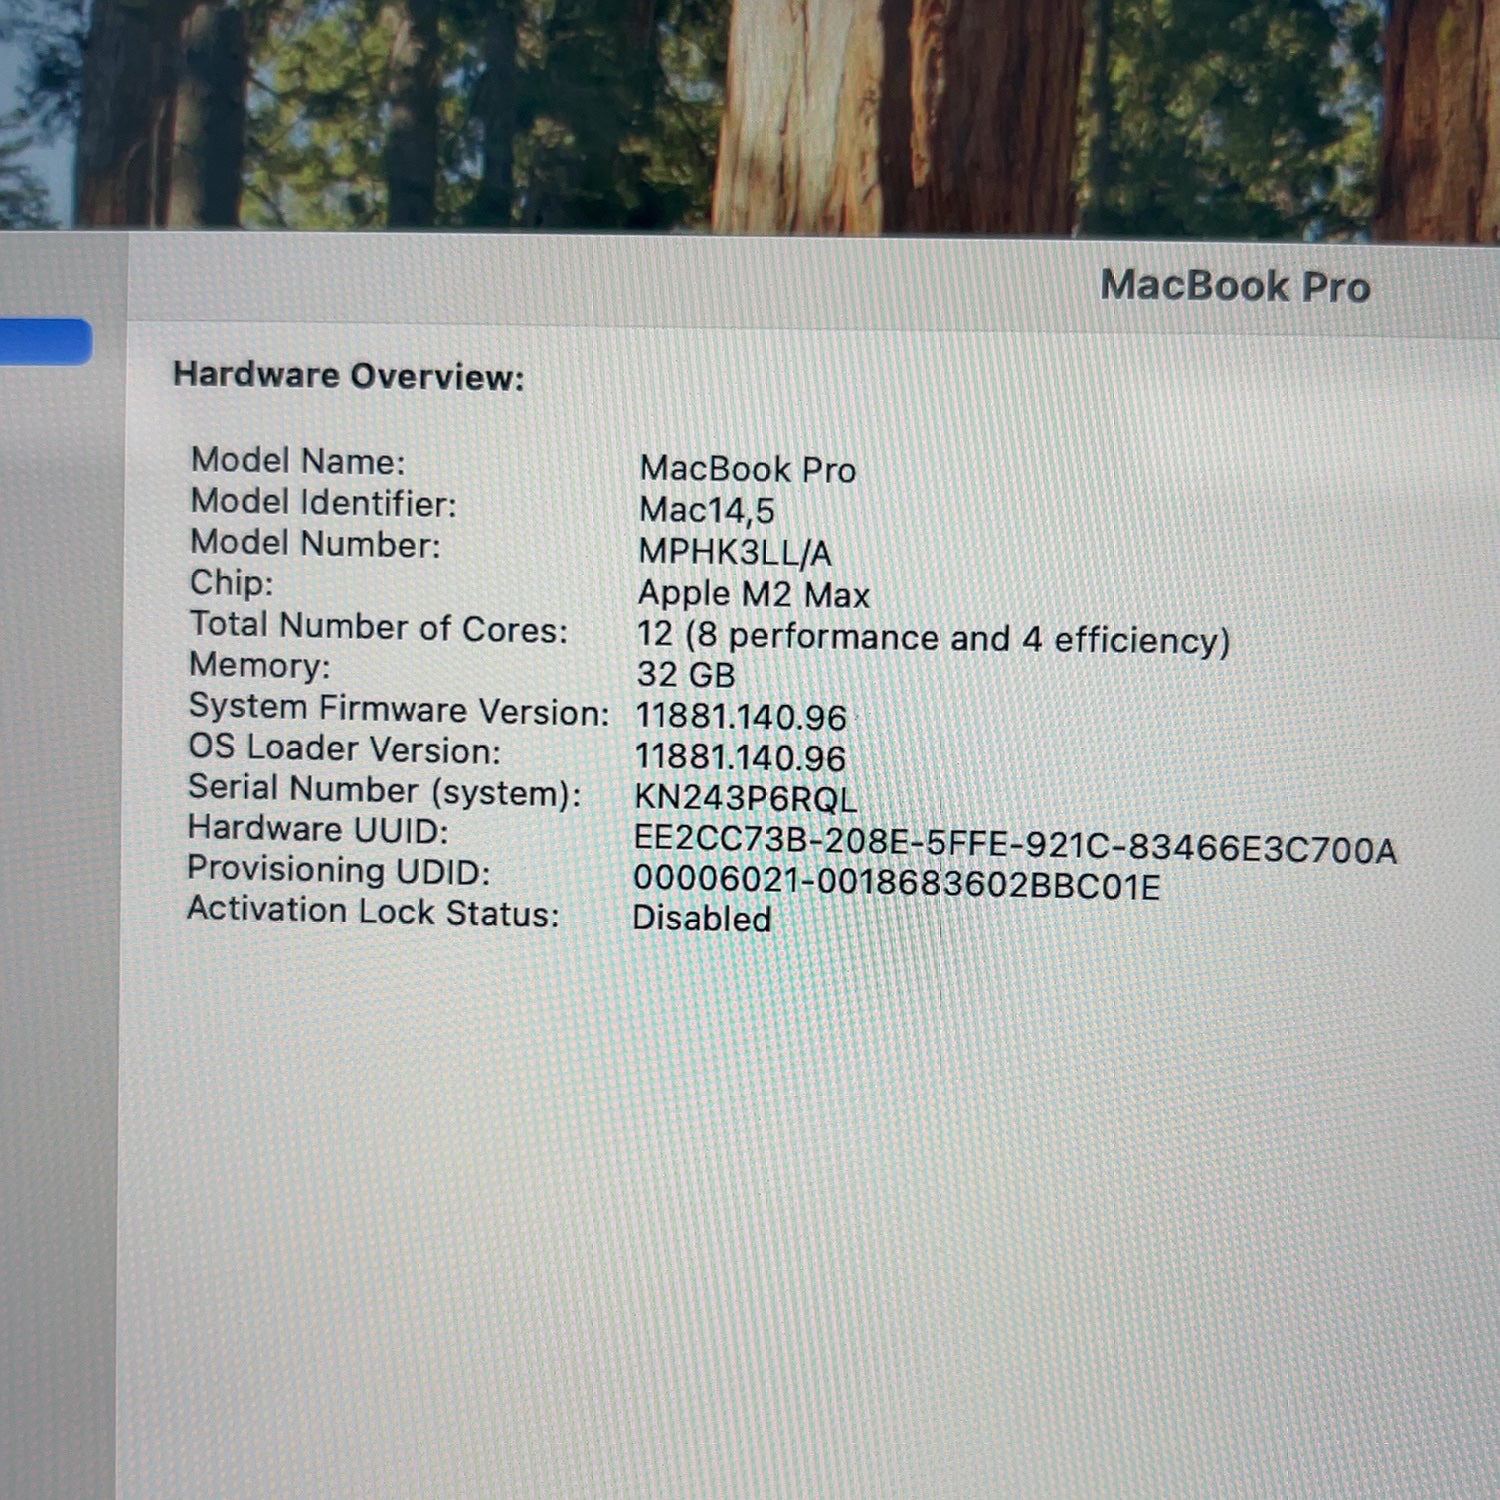
Task: Select the Disabled activation lock status value
Action: 702,918
